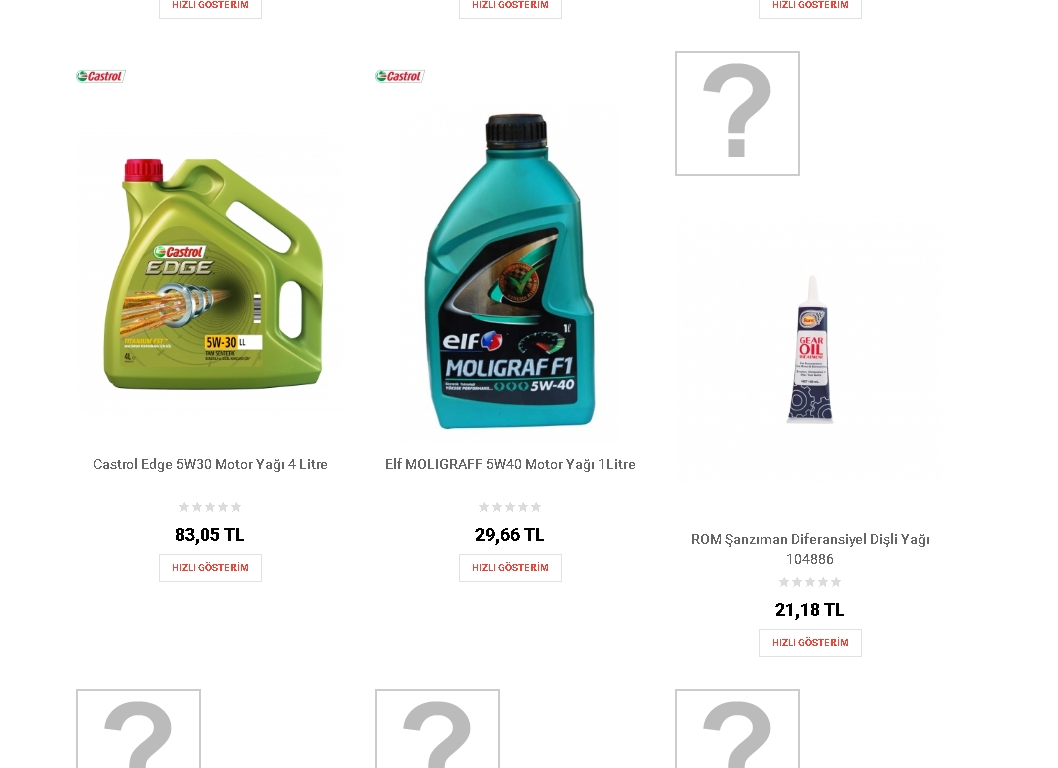The image size is (1058, 768).
Task: Click the bottom-right question mark placeholder image
Action: [737, 729]
